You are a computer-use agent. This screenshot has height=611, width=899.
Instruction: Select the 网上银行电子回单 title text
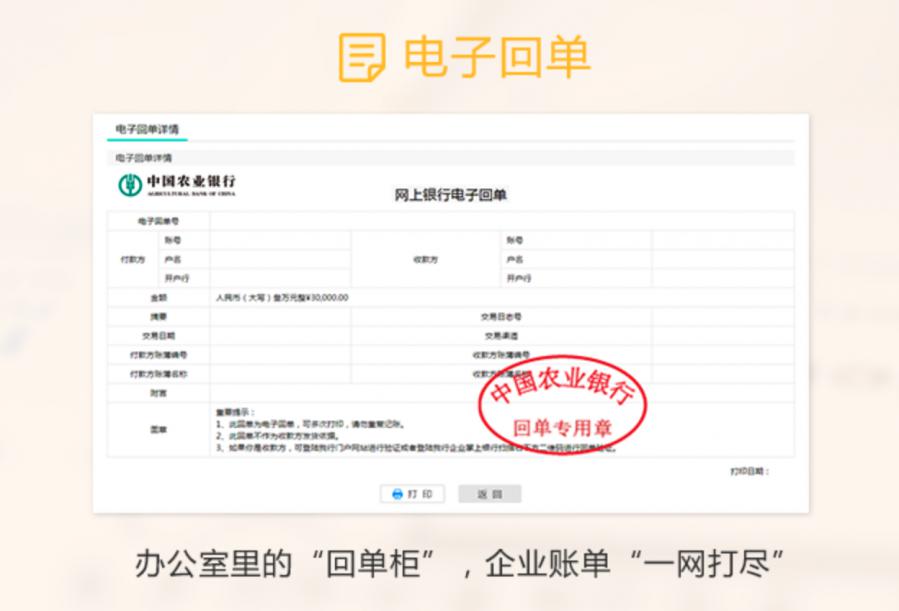click(451, 195)
